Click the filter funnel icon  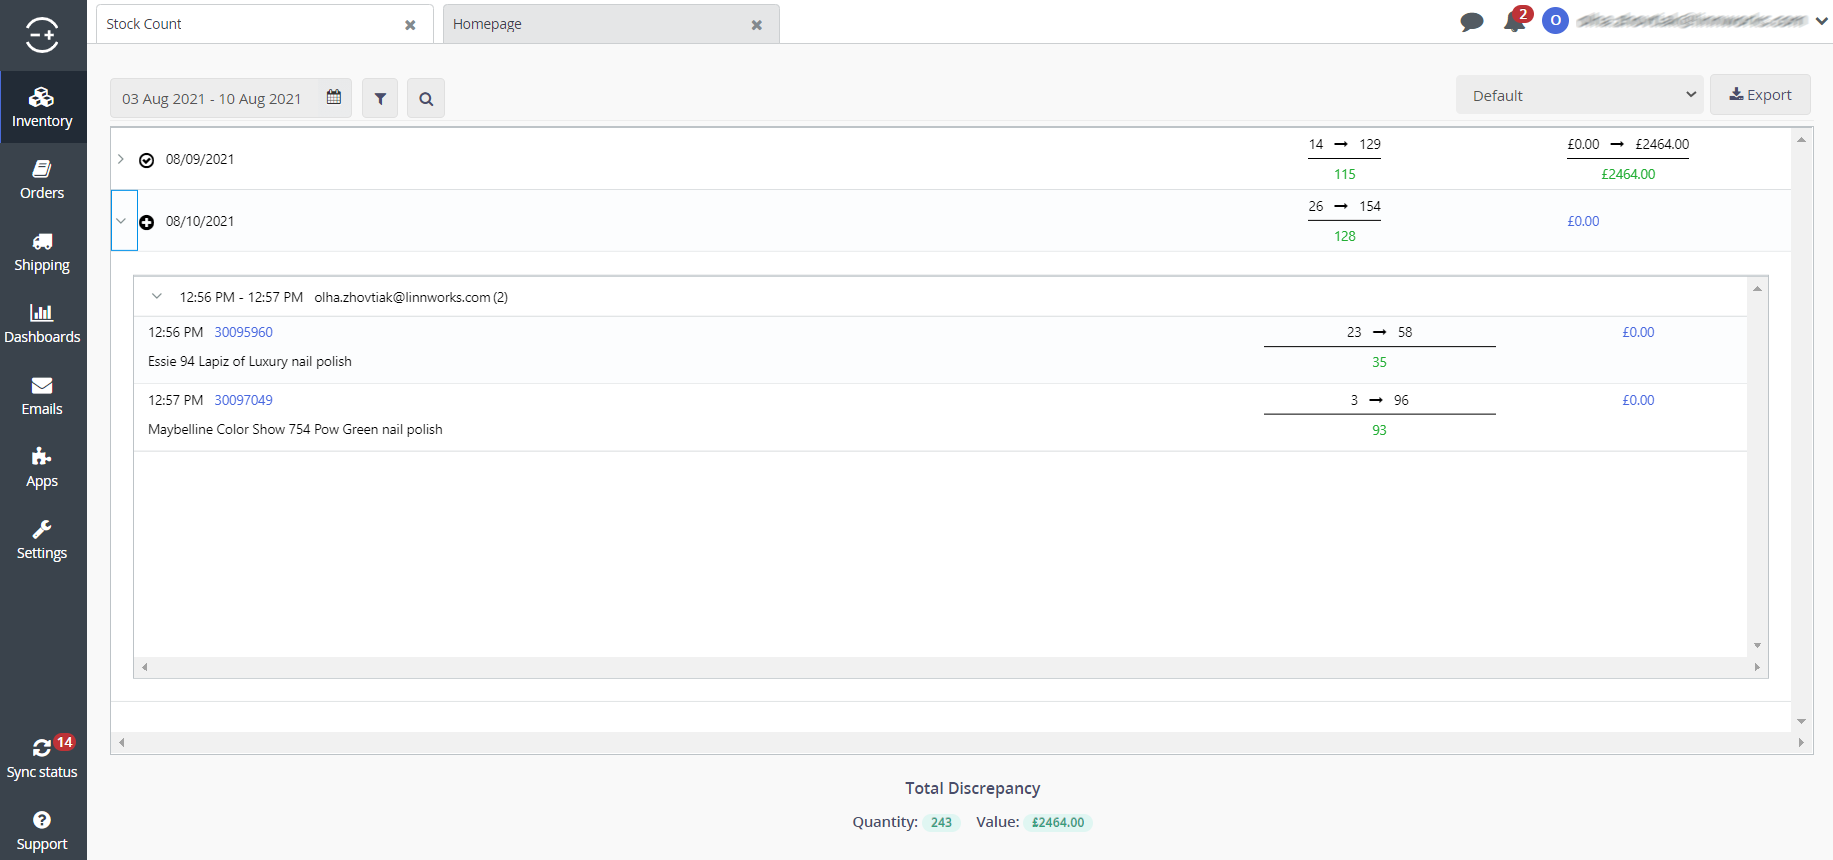[380, 98]
